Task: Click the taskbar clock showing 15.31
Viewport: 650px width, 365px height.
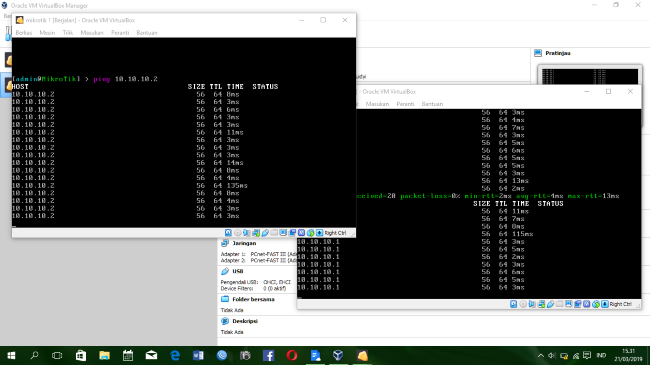Action: 628,355
